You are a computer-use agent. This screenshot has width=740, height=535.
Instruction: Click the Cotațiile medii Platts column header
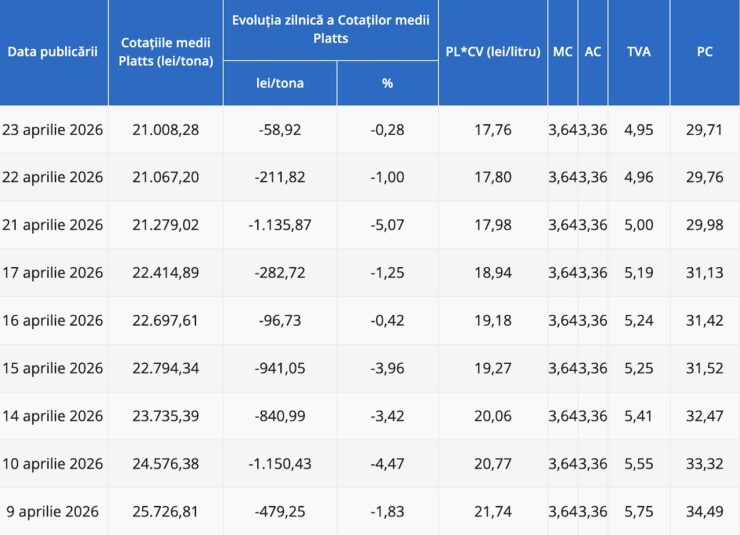165,52
